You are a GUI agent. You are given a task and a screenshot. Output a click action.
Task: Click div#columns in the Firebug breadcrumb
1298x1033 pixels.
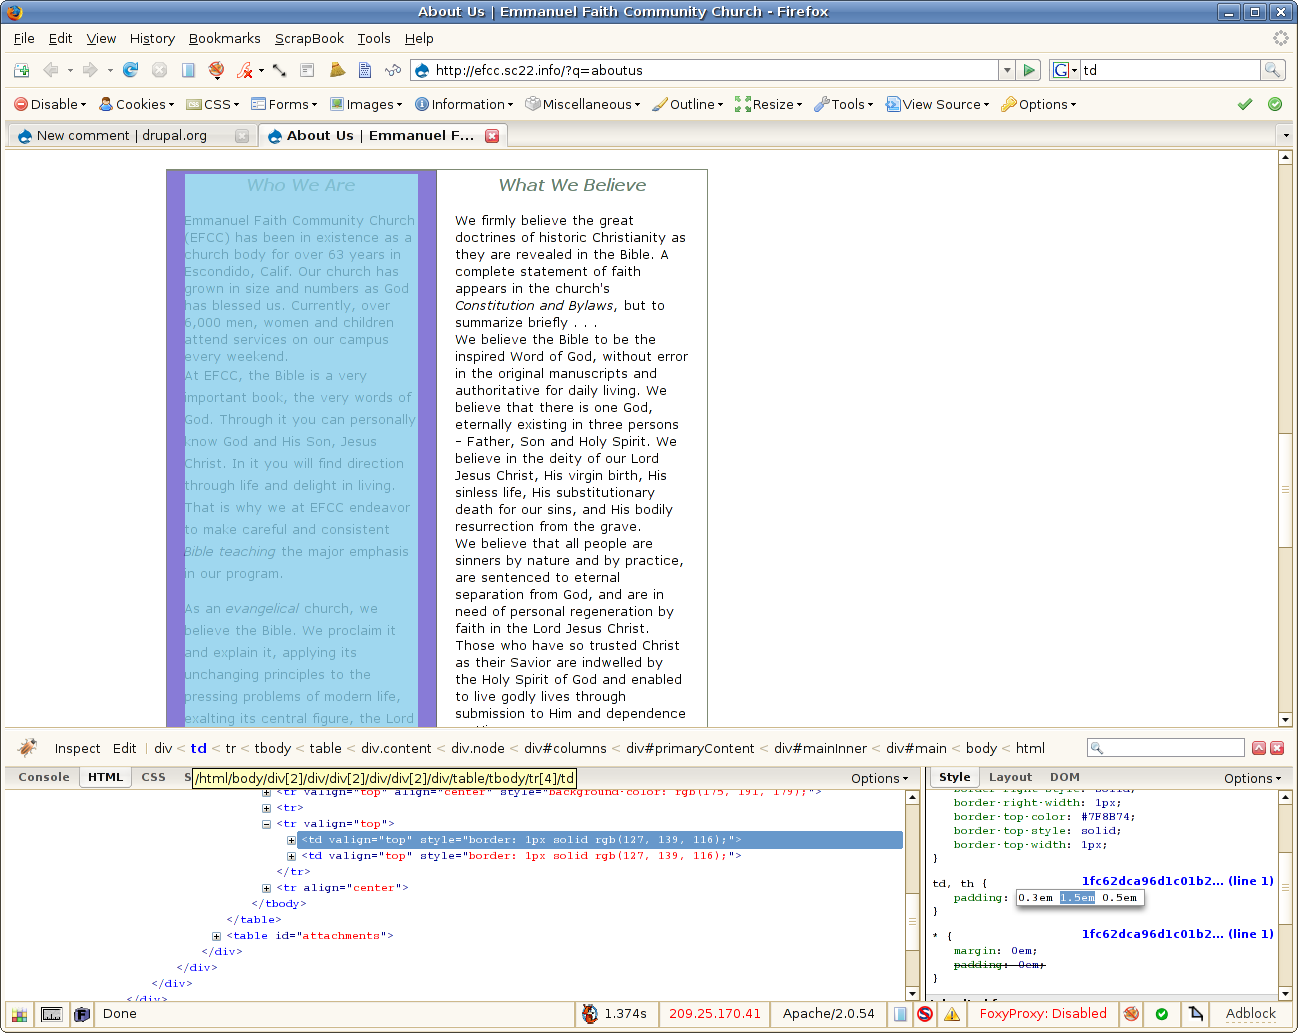tap(565, 748)
